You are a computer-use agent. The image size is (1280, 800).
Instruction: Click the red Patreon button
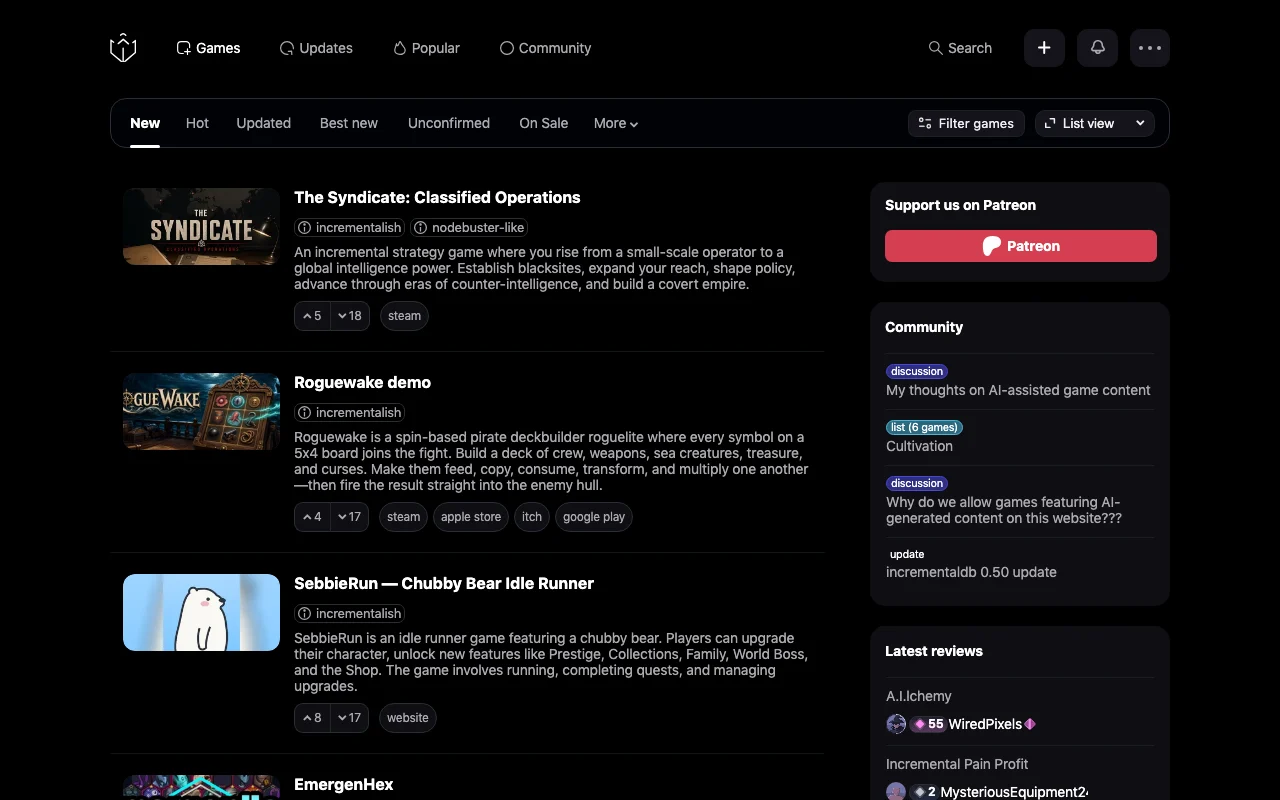(1021, 246)
